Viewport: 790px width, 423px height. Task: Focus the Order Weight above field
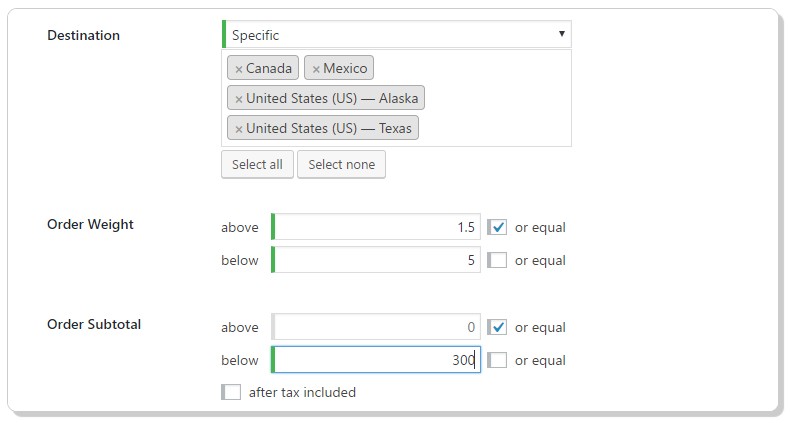coord(376,227)
